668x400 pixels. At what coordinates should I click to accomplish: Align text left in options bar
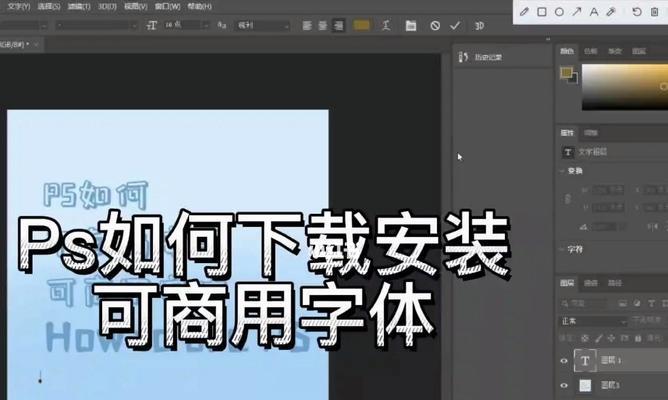click(x=307, y=26)
